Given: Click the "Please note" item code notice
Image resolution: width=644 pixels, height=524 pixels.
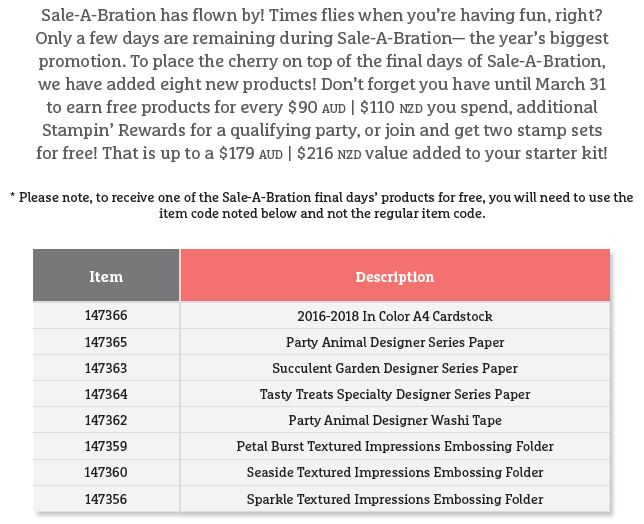Looking at the screenshot, I should 321,205.
